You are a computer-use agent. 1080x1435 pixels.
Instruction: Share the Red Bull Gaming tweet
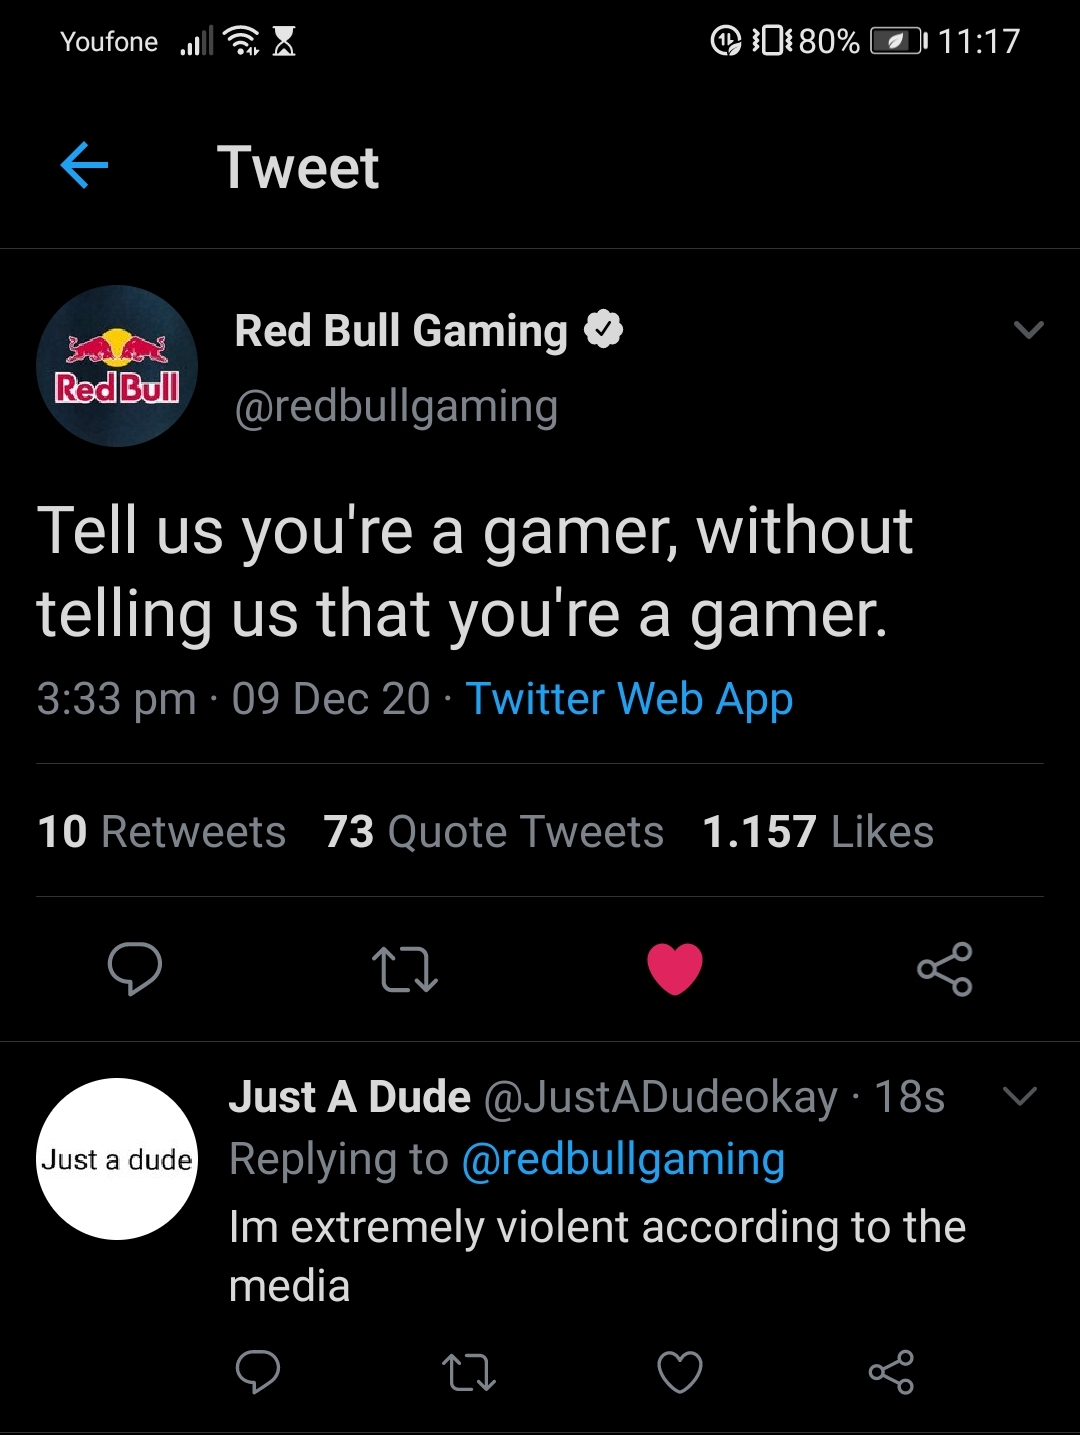[944, 968]
